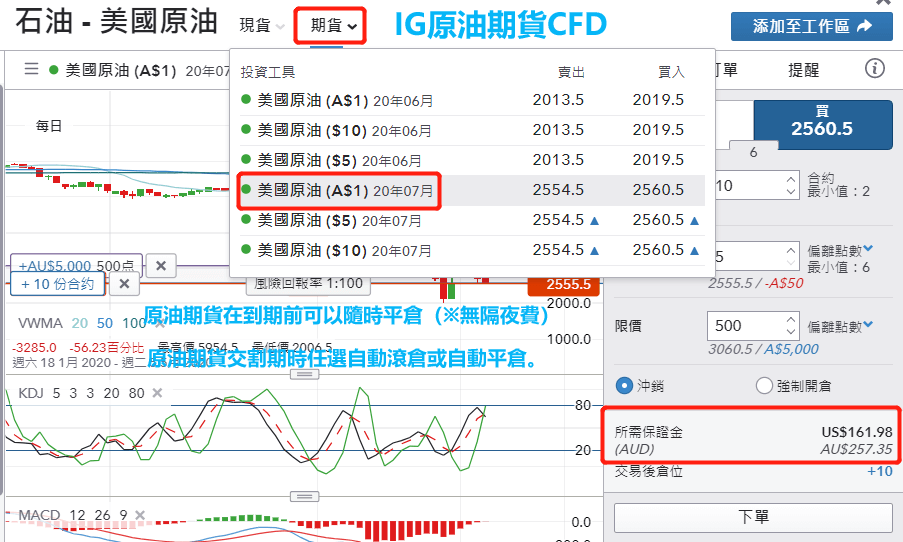903x542 pixels.
Task: Click the 2555.5 price marker on chart
Action: [x=564, y=285]
